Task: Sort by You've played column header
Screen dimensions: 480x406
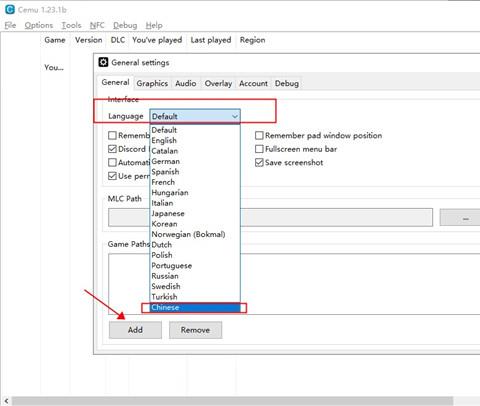Action: click(157, 40)
